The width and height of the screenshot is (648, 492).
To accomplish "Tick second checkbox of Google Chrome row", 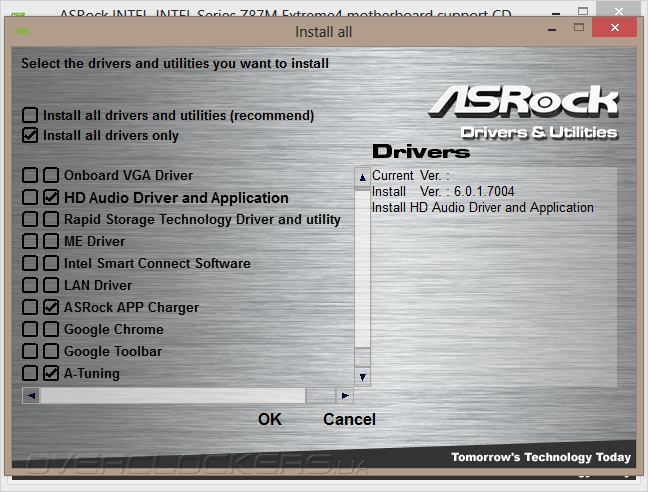I will (51, 329).
